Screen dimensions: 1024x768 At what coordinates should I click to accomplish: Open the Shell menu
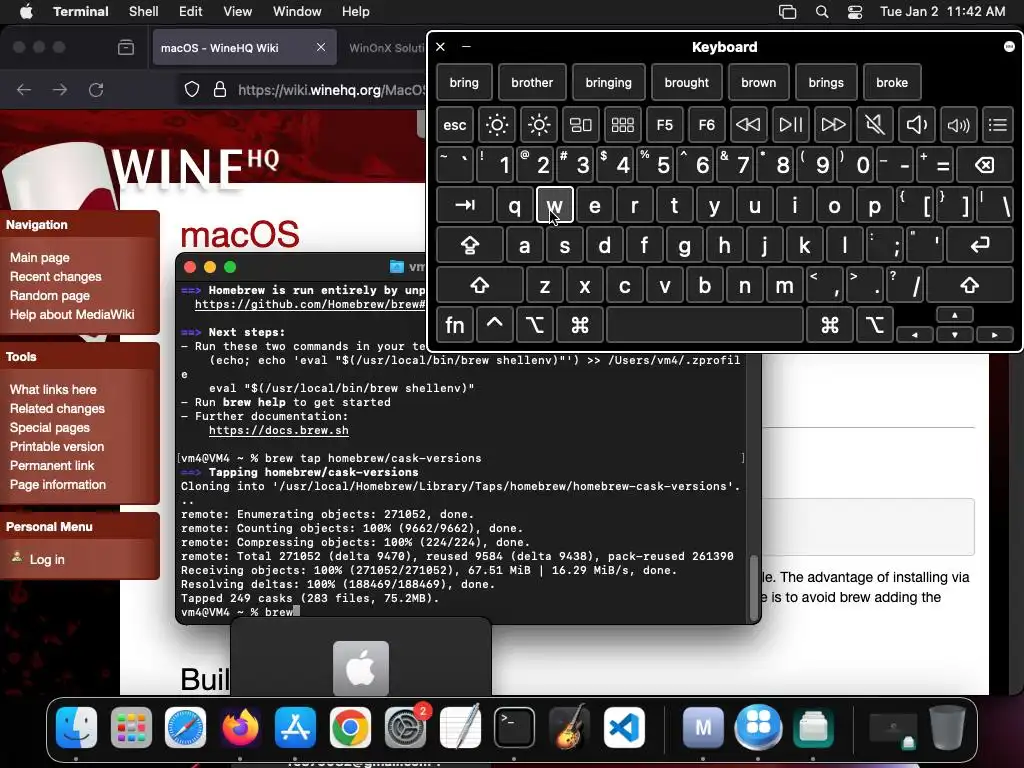point(143,12)
